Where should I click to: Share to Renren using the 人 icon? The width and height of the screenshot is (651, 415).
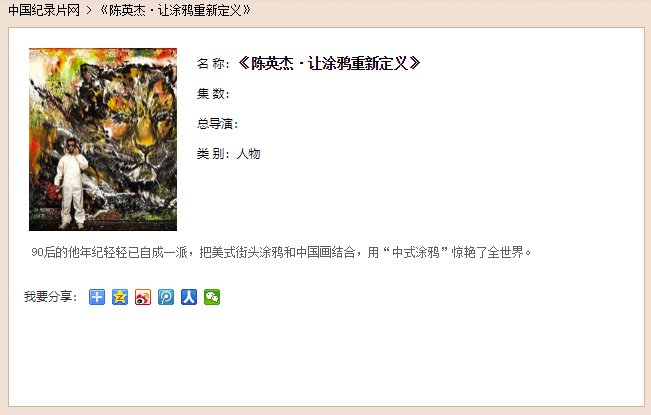189,297
